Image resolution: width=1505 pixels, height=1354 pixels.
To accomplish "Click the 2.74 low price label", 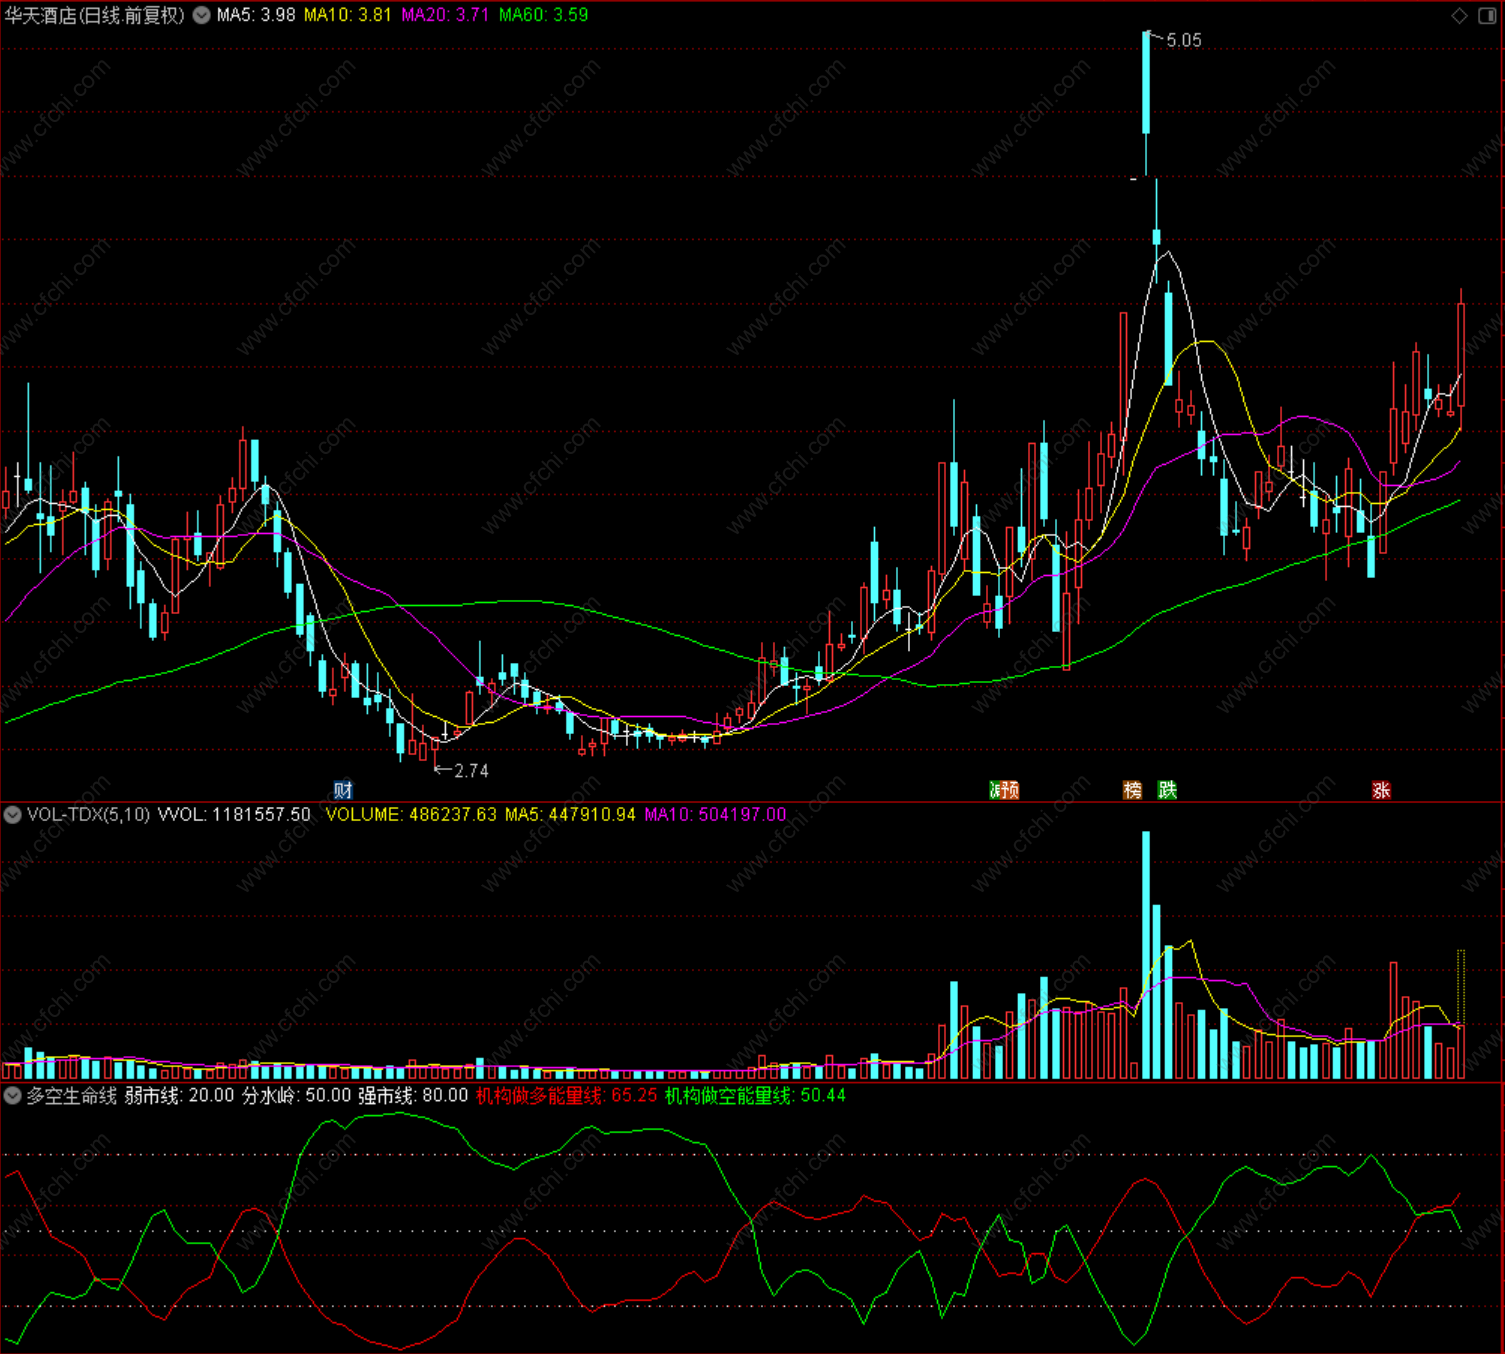I will tap(471, 770).
